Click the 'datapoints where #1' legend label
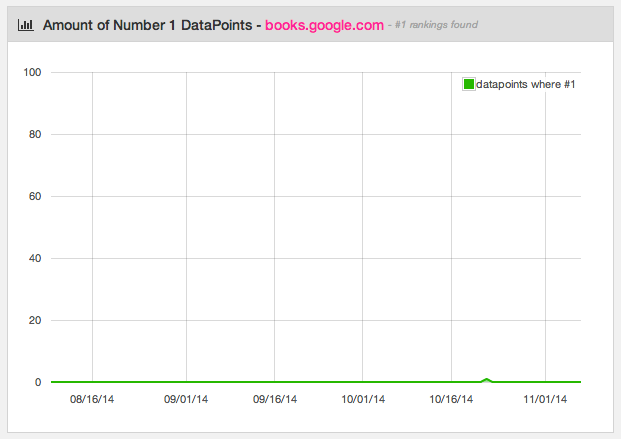 pos(526,84)
